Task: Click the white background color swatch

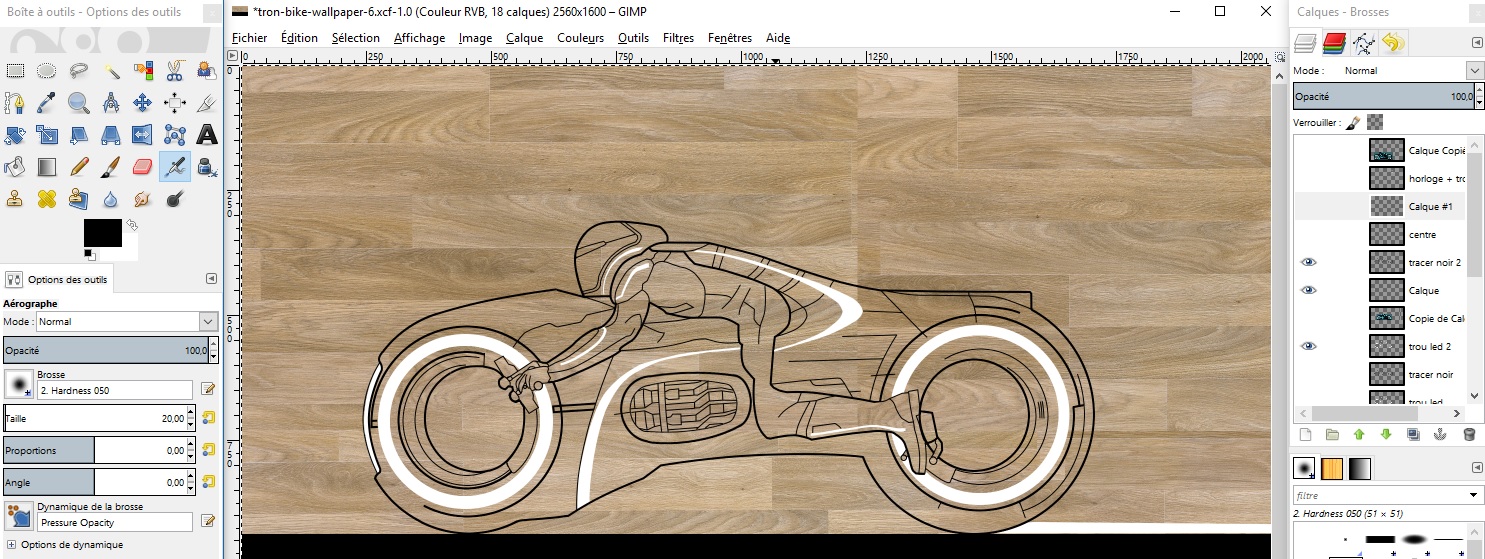Action: pos(130,248)
